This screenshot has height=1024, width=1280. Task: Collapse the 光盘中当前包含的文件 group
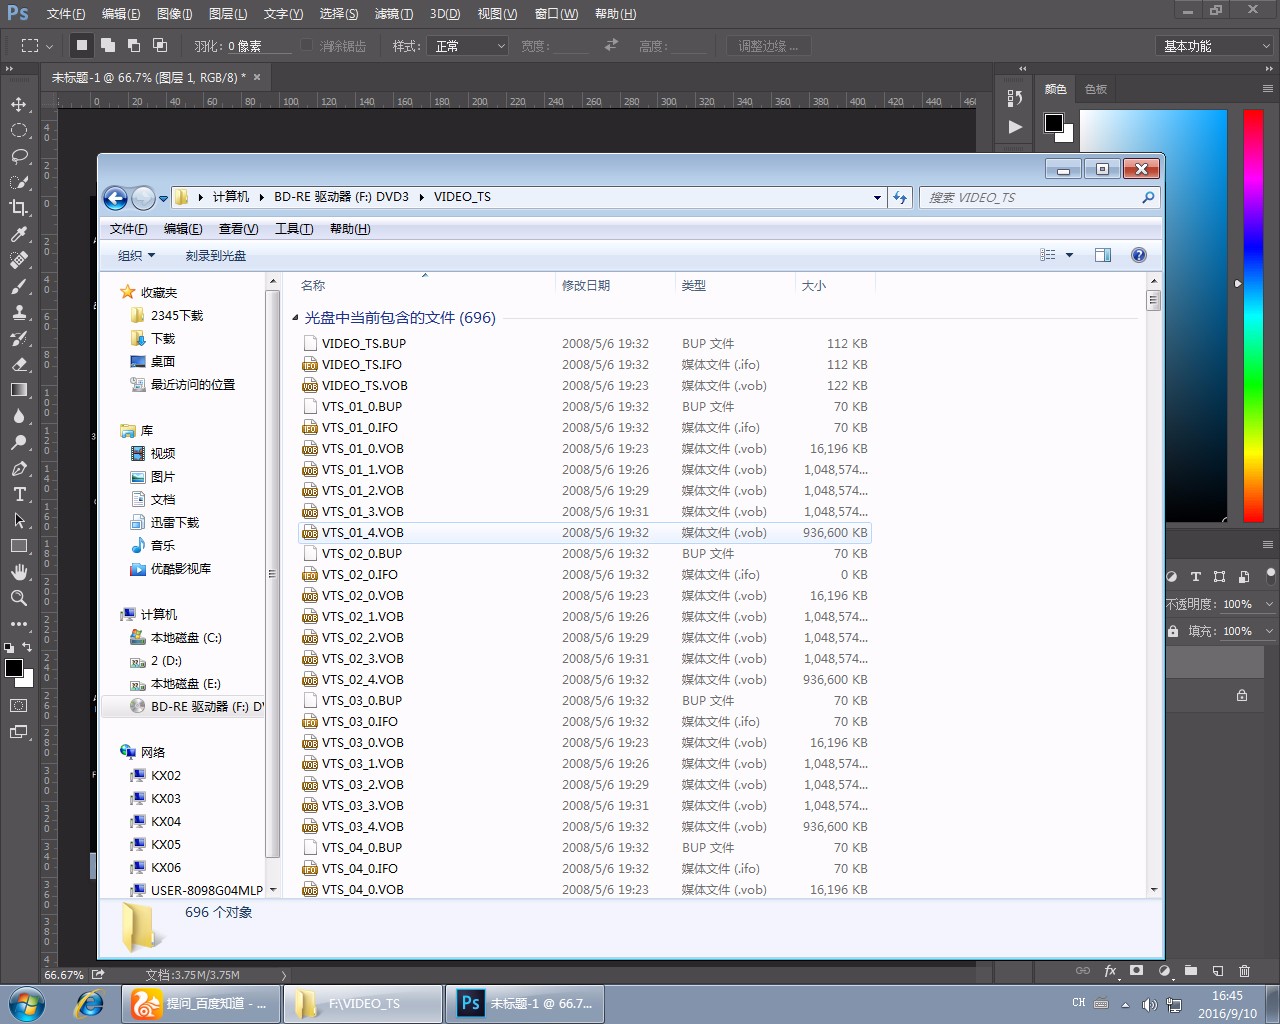click(x=295, y=318)
